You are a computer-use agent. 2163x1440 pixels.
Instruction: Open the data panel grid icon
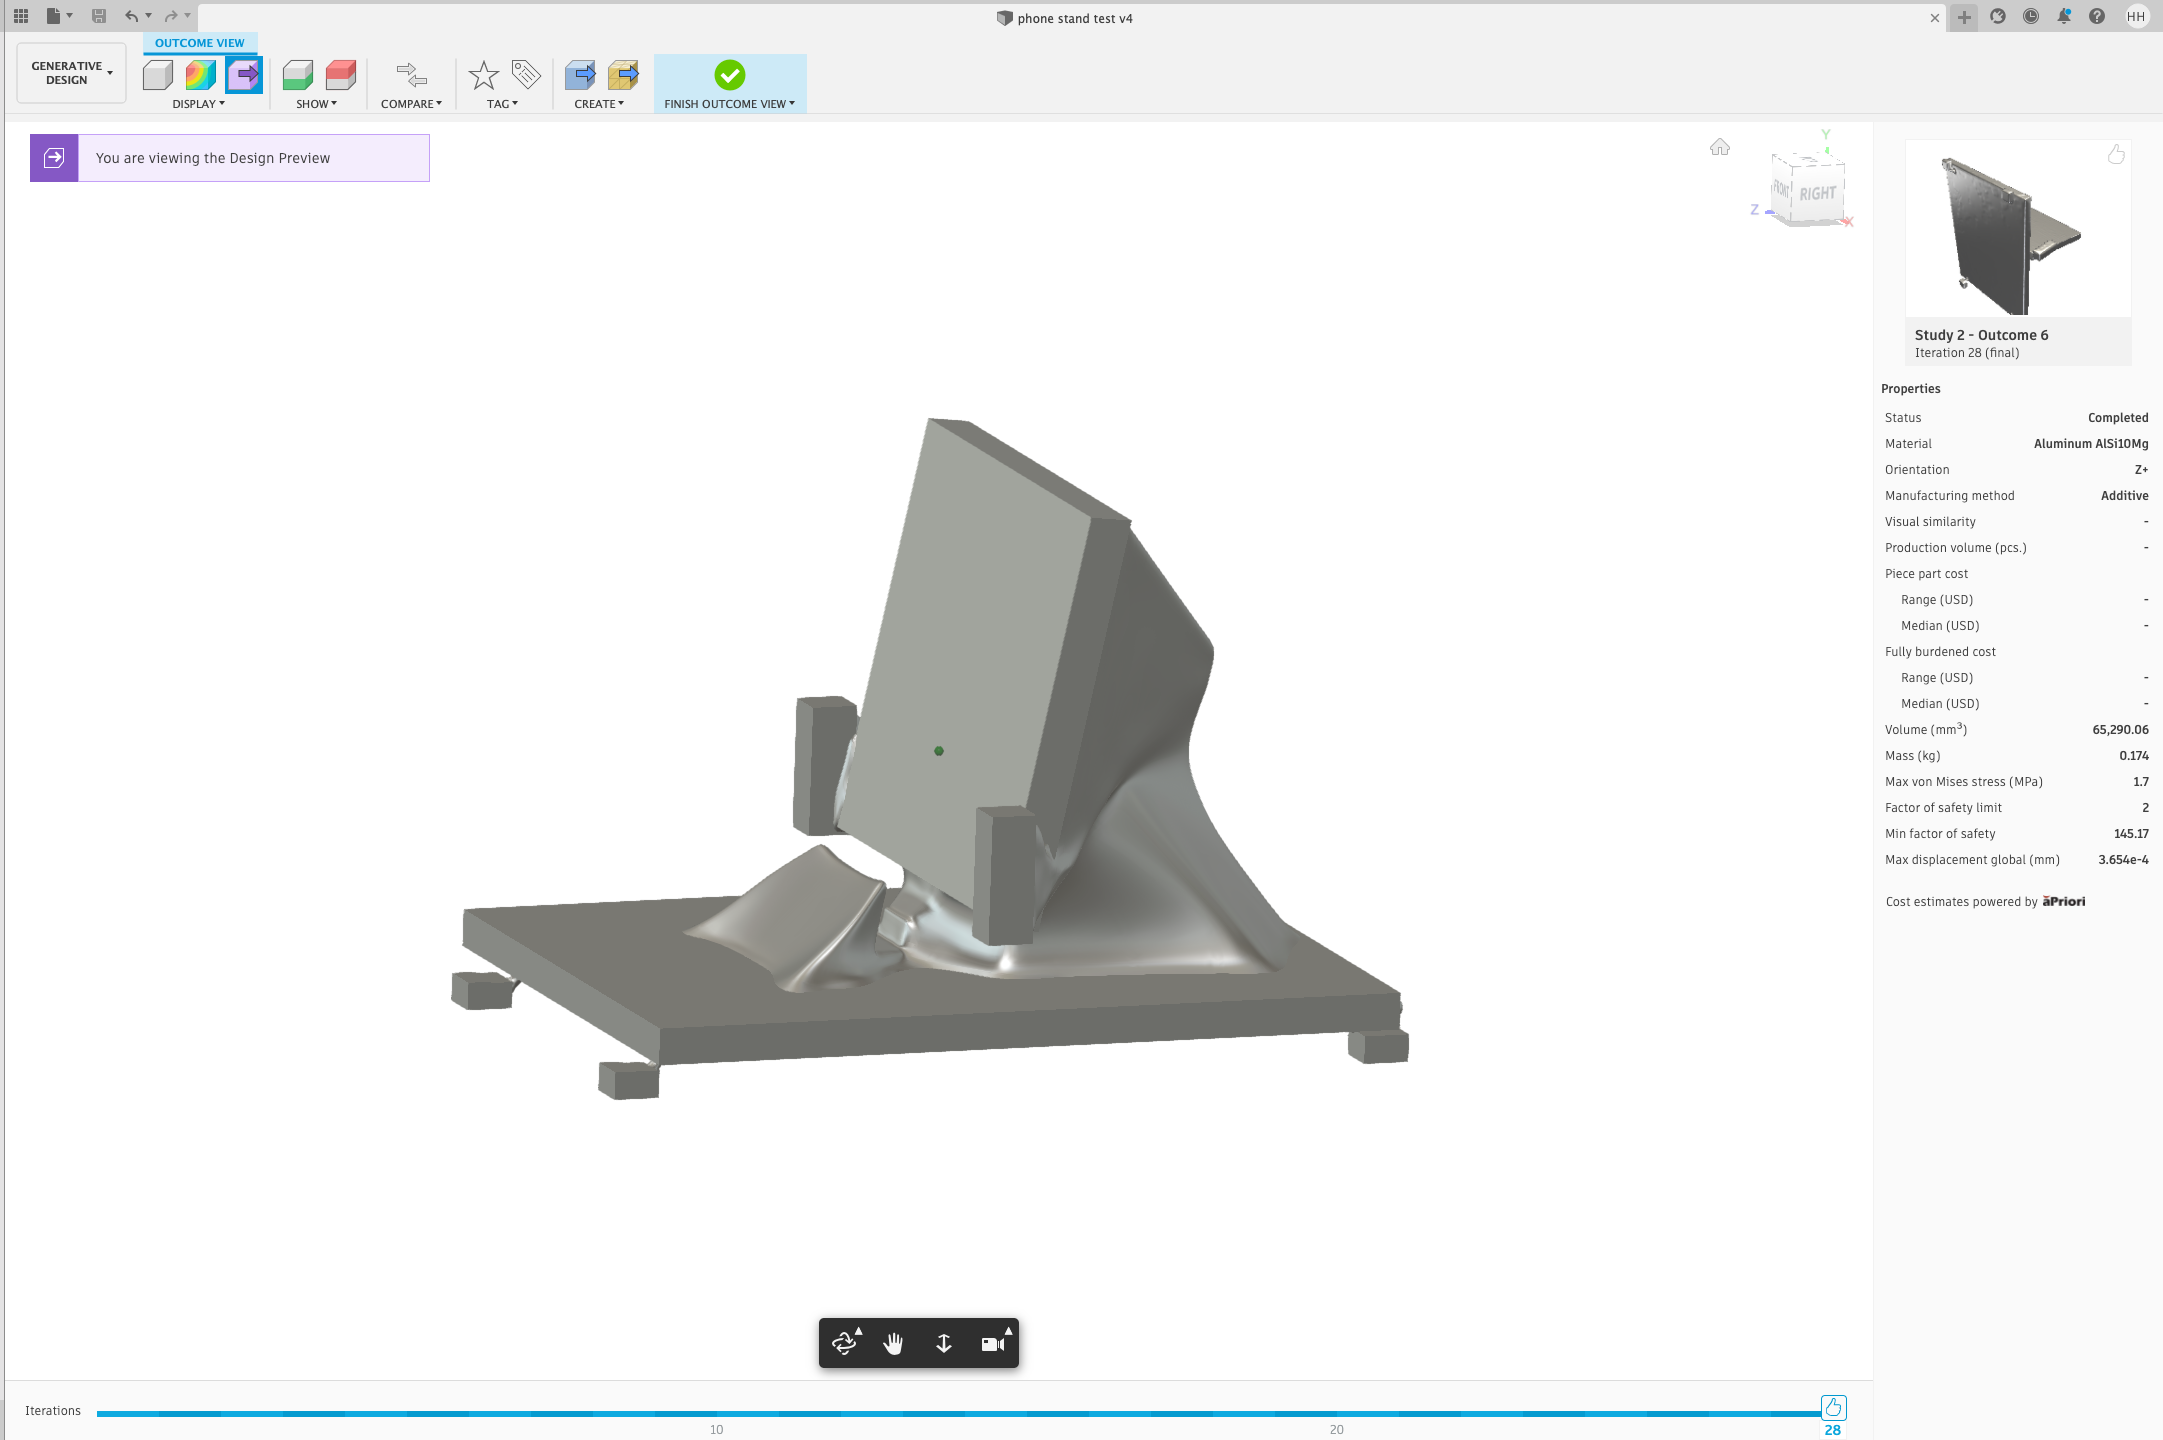(21, 16)
